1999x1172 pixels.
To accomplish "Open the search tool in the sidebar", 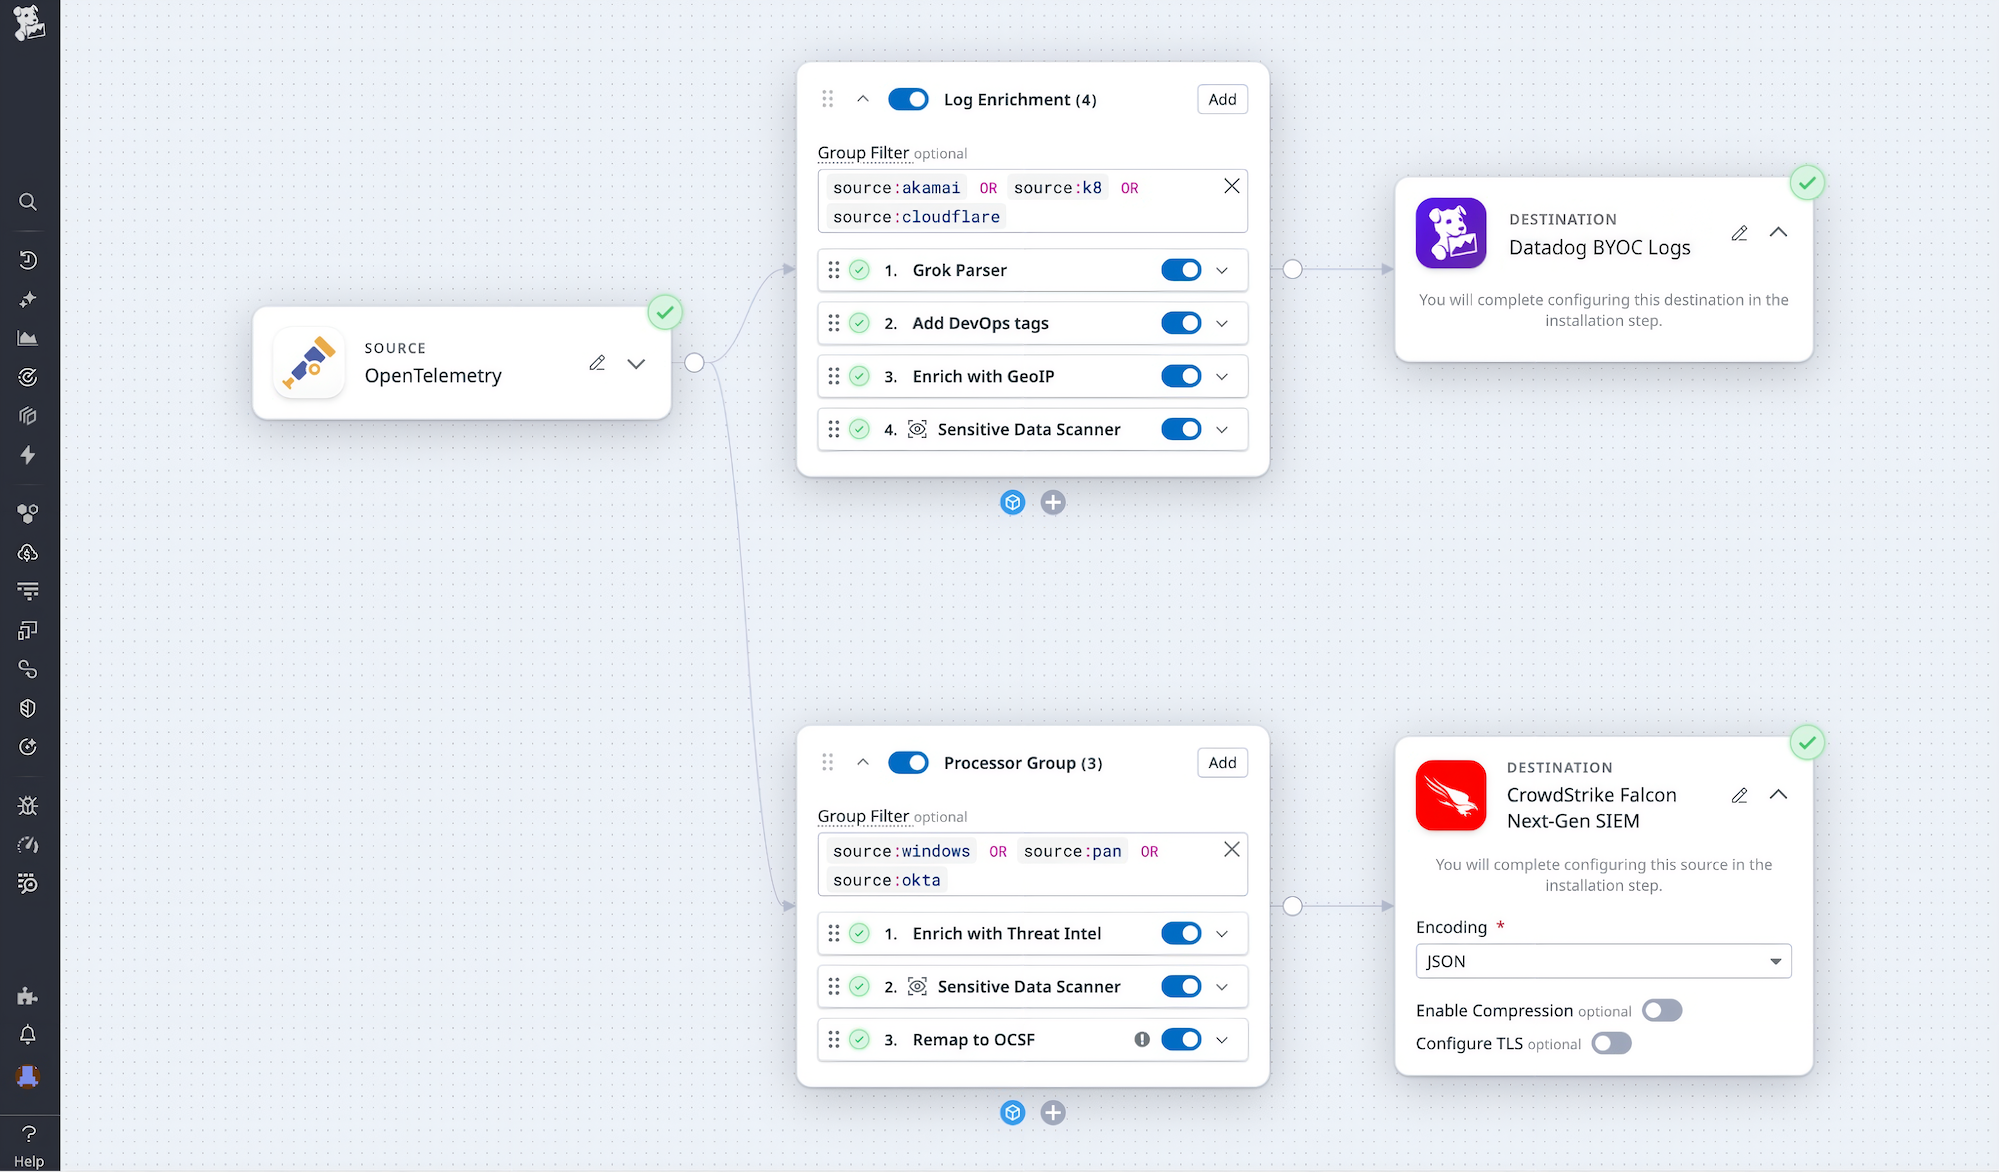I will (x=28, y=202).
